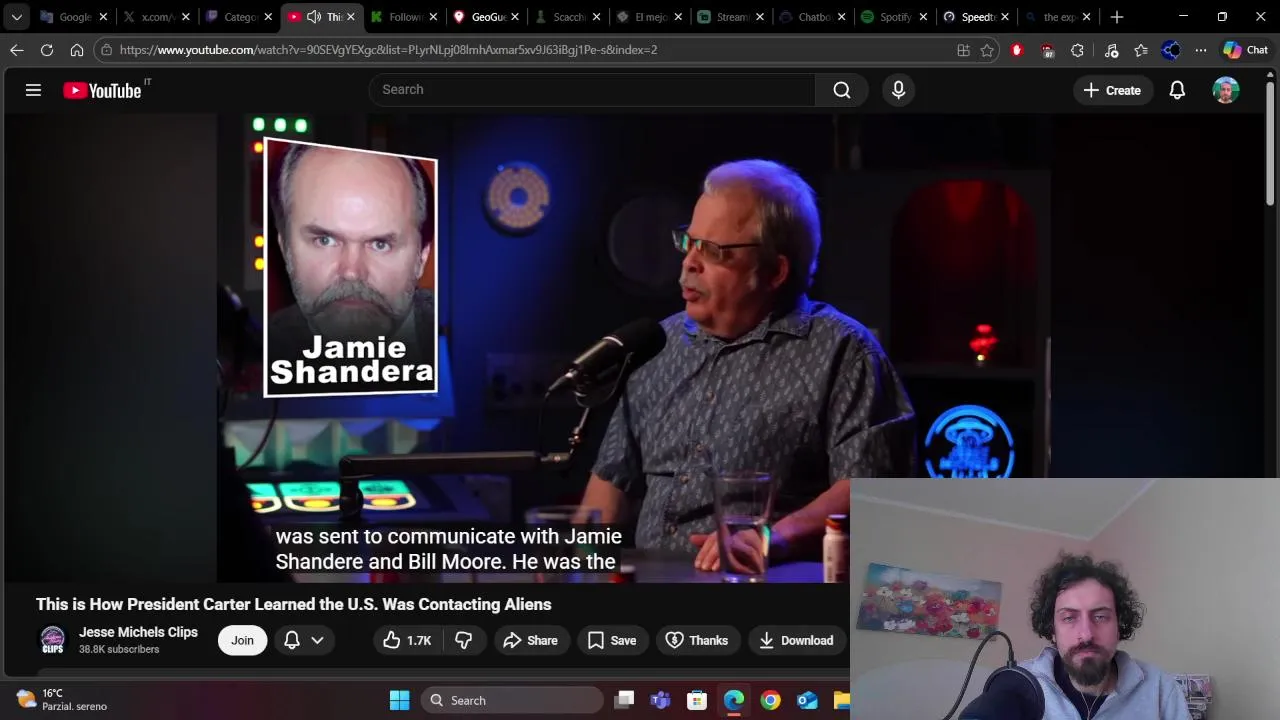
Task: Click the YouTube search magnifier button
Action: click(842, 90)
